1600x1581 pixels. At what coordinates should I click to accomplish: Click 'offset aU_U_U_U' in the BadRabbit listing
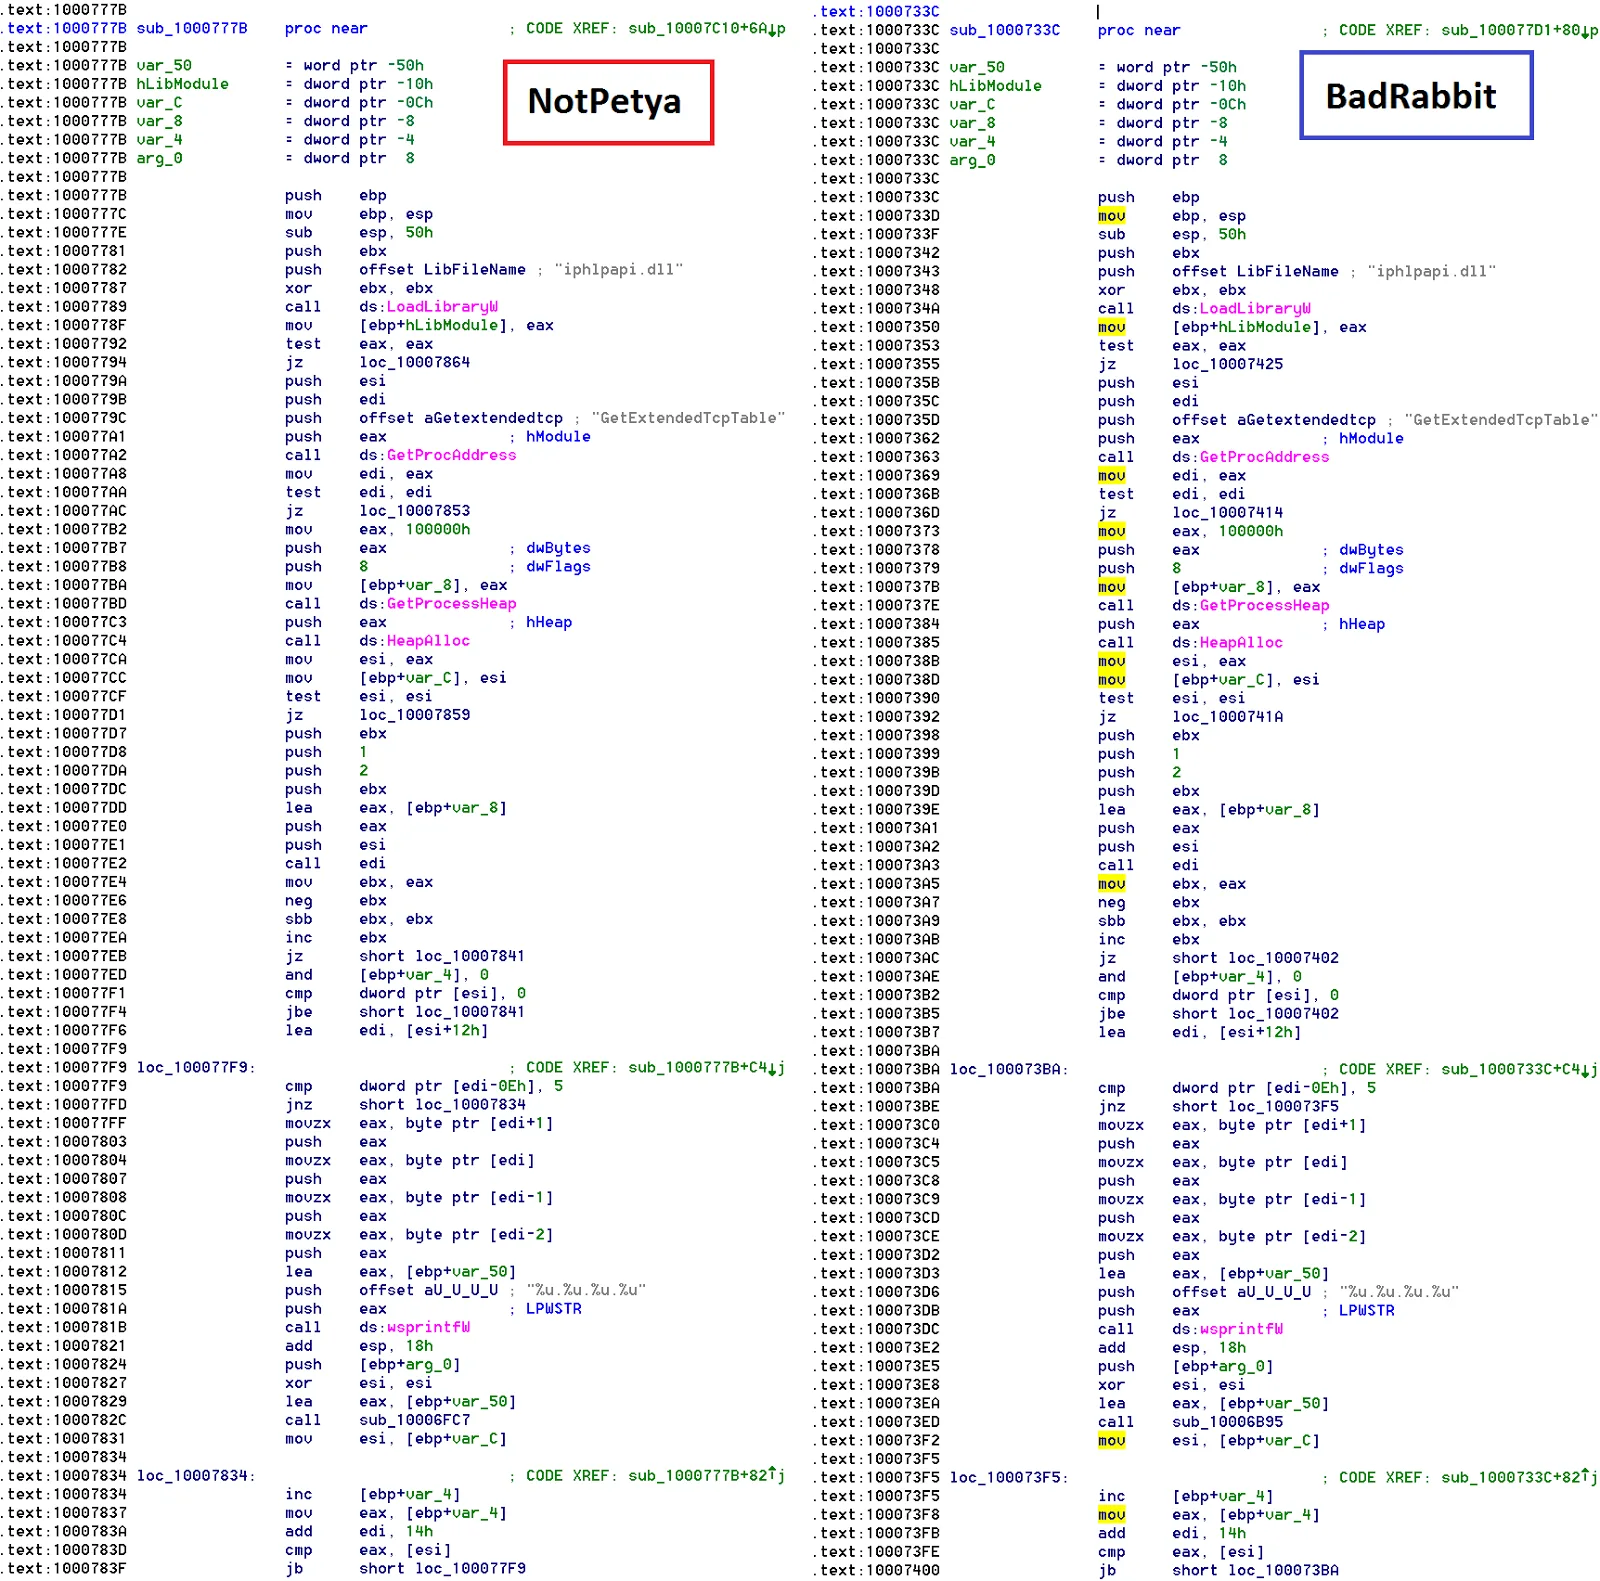(x=1241, y=1292)
